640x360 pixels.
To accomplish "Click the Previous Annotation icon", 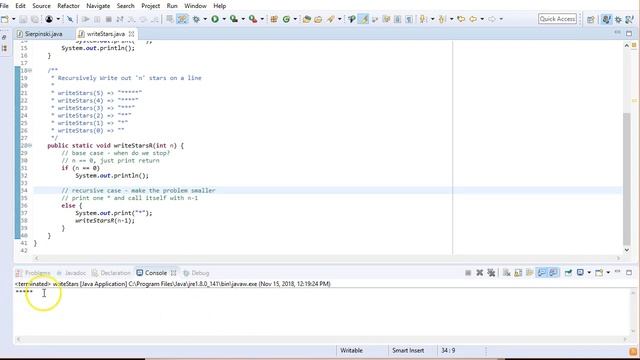I will click(x=442, y=19).
